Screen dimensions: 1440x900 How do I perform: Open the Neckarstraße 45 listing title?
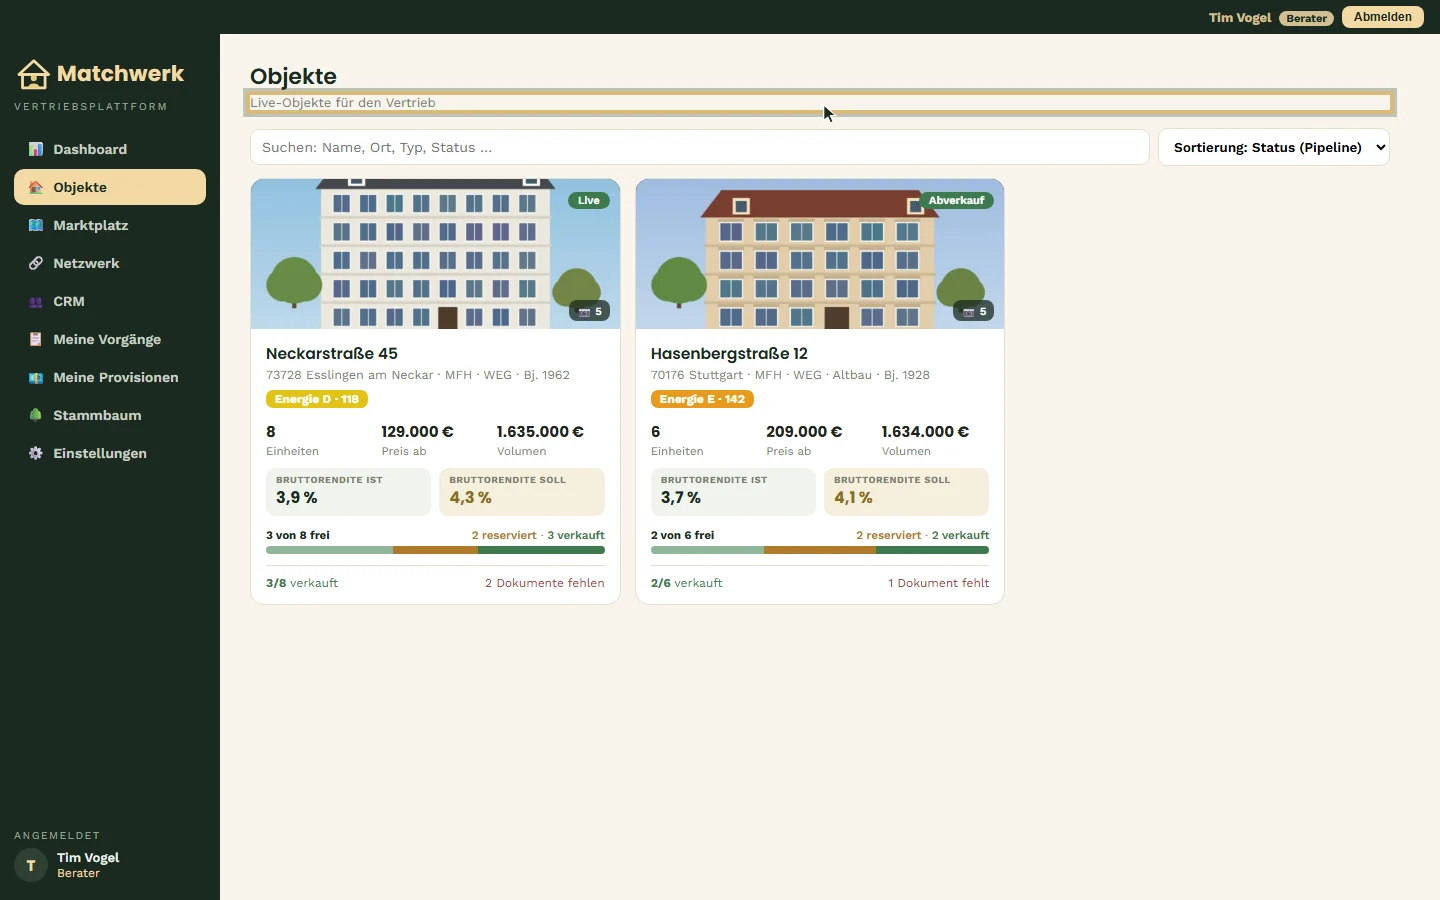[x=332, y=353]
